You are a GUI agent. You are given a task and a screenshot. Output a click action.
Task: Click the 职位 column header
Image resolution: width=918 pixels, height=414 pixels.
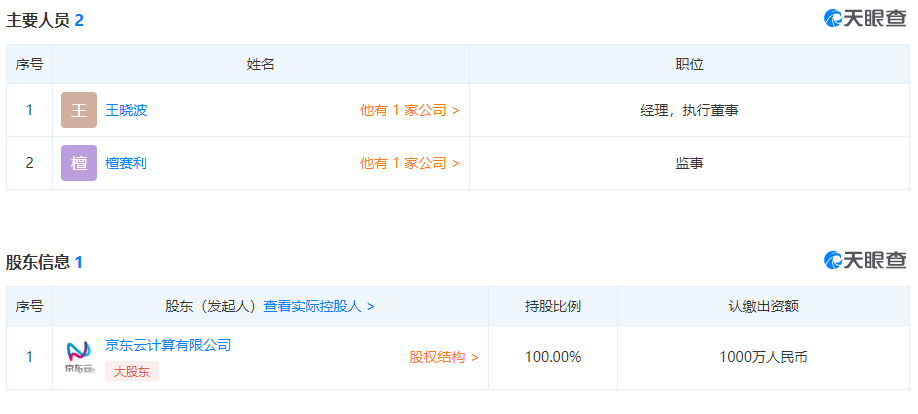[689, 64]
